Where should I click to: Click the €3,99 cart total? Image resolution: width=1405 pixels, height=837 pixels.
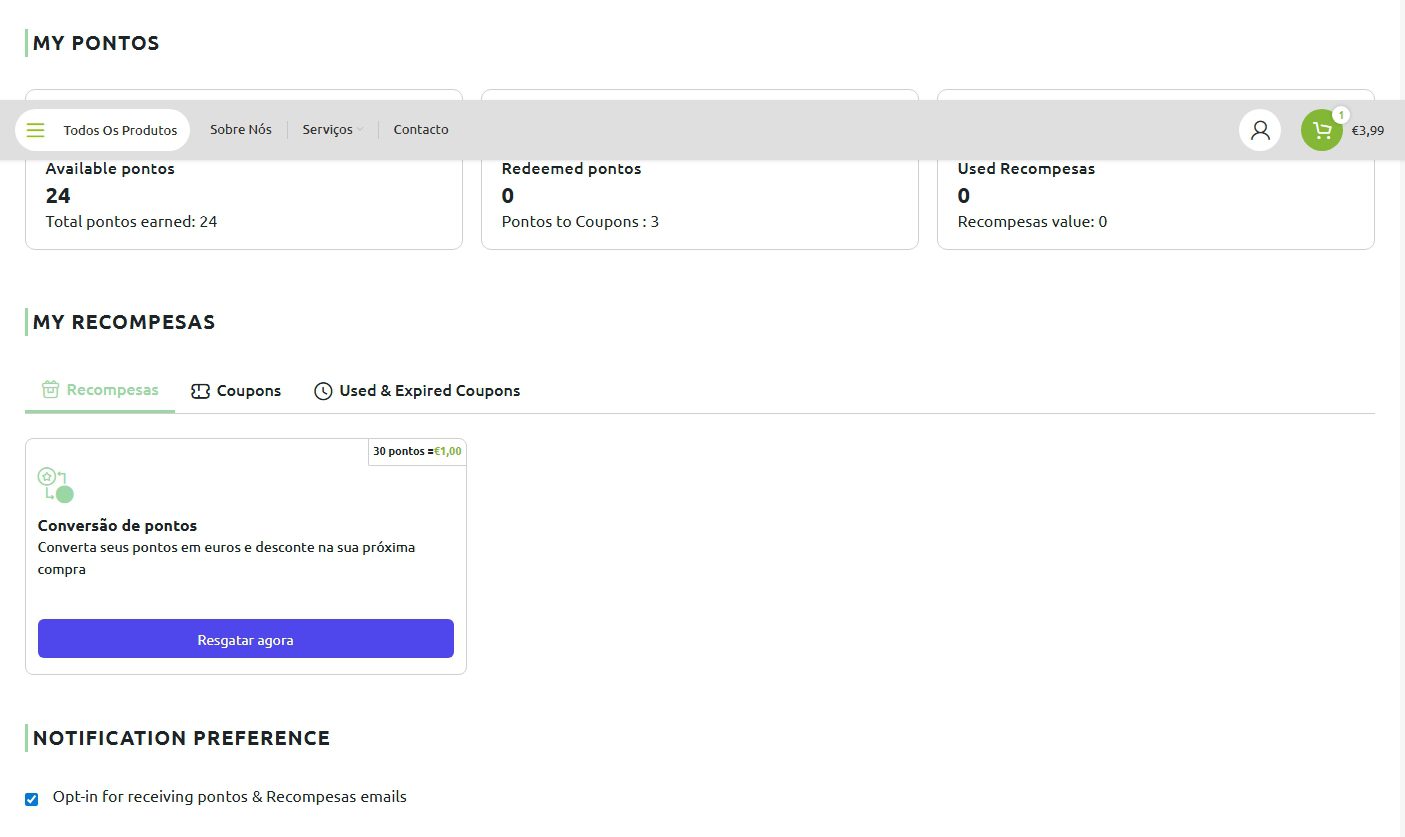pyautogui.click(x=1368, y=130)
